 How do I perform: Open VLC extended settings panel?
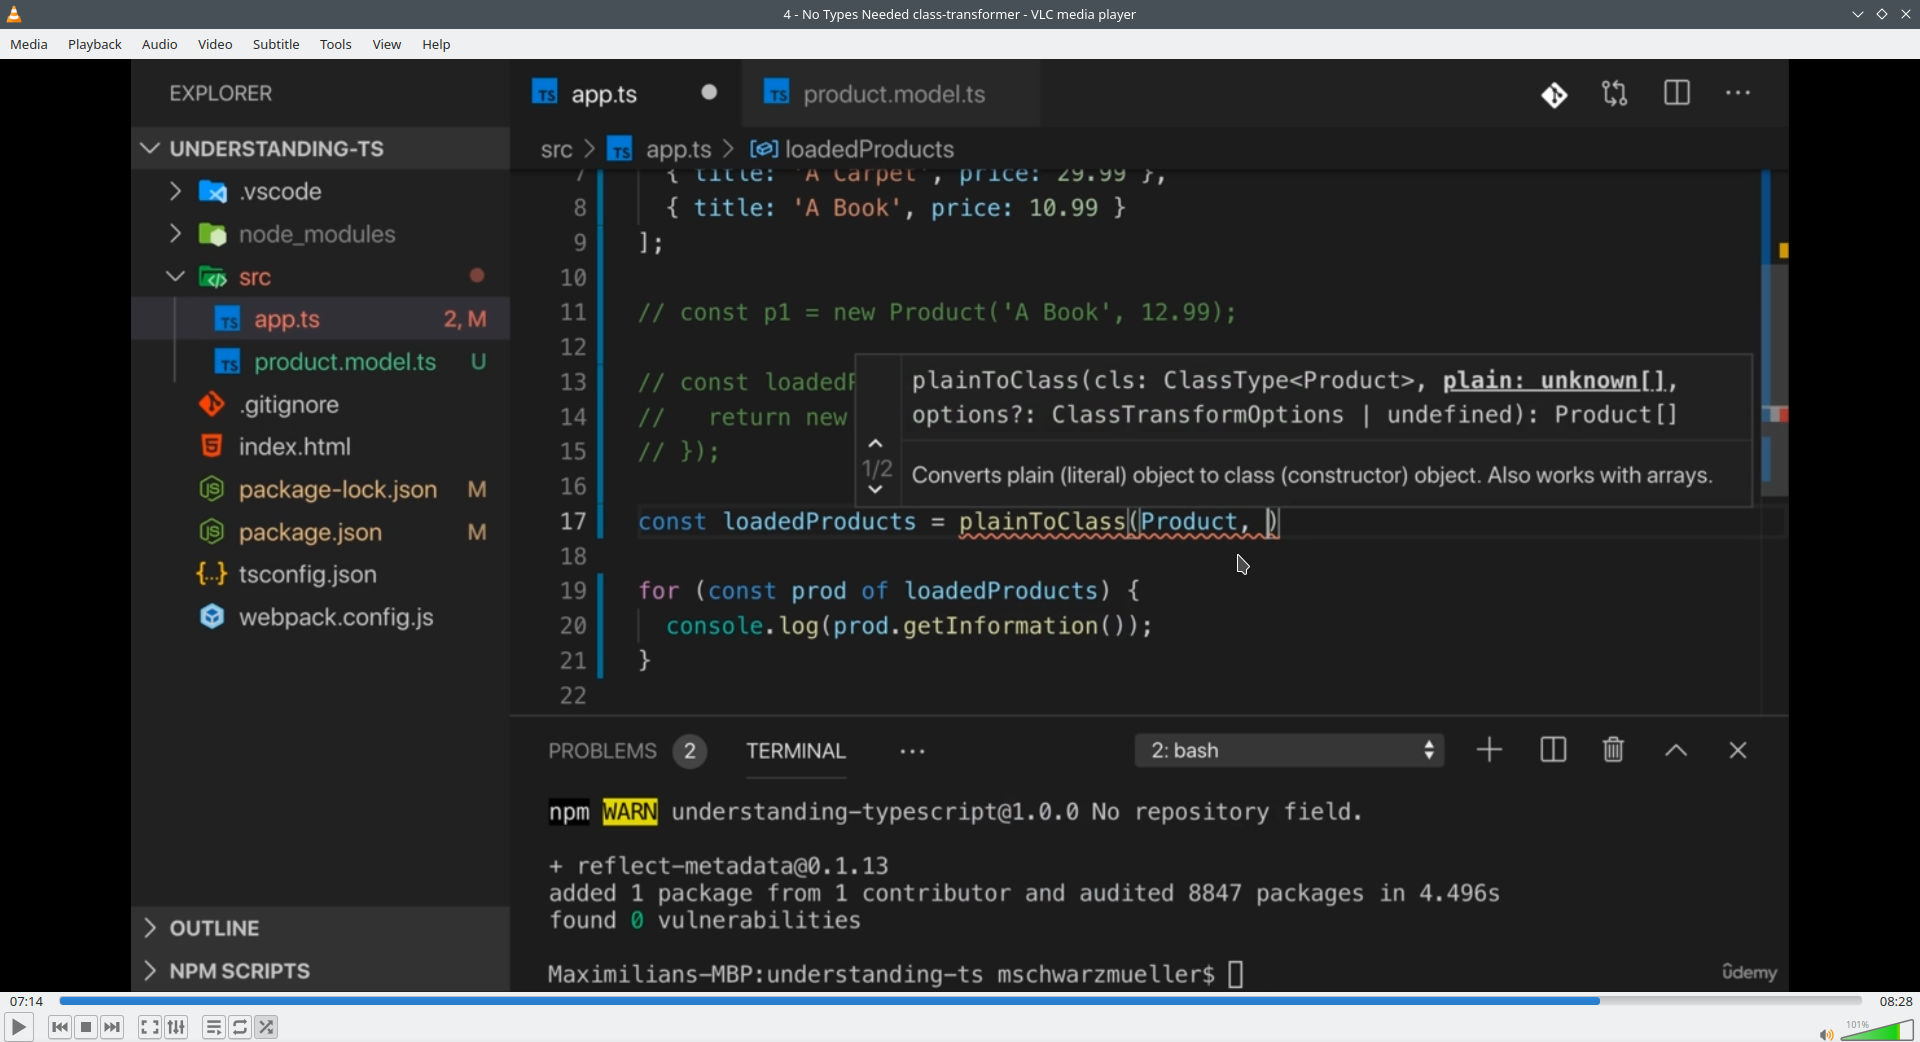point(176,1027)
